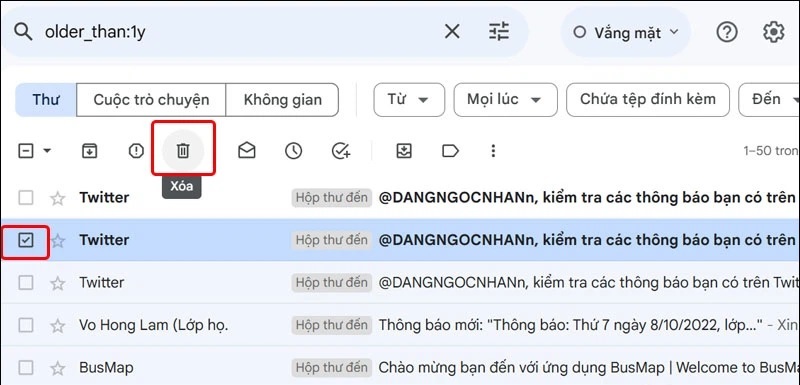
Task: Expand select-all dropdown arrow
Action: pos(47,151)
